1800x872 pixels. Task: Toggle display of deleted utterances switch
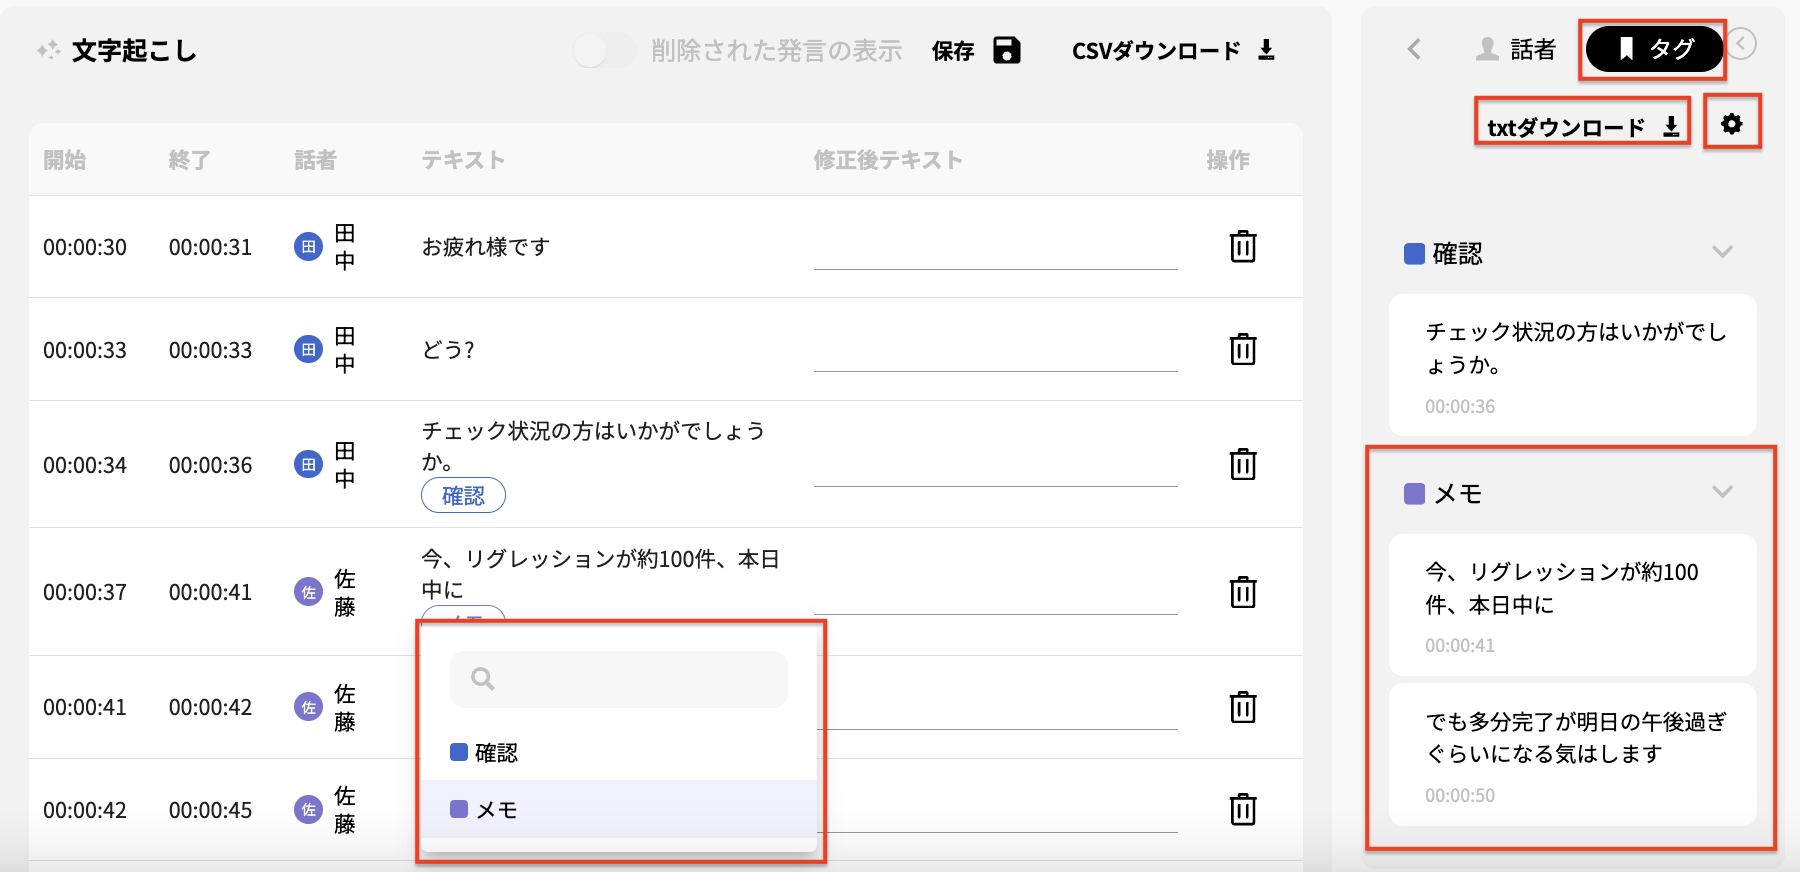click(604, 50)
